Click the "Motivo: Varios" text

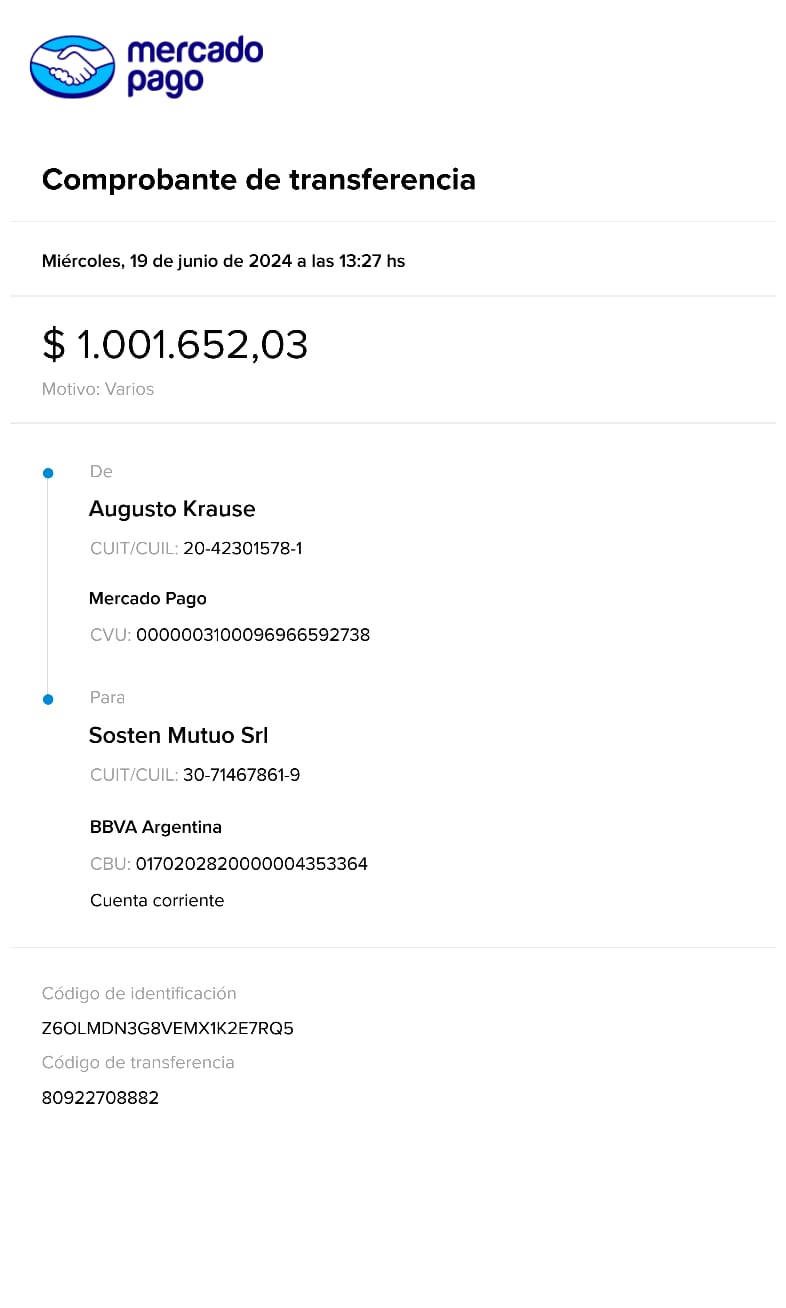98,389
